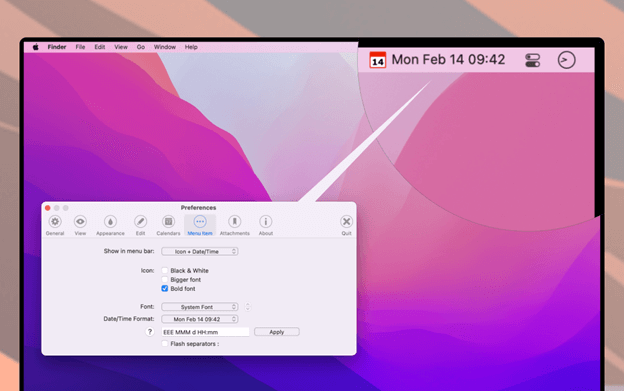Open the Apple menu
This screenshot has width=624, height=391.
click(x=35, y=47)
